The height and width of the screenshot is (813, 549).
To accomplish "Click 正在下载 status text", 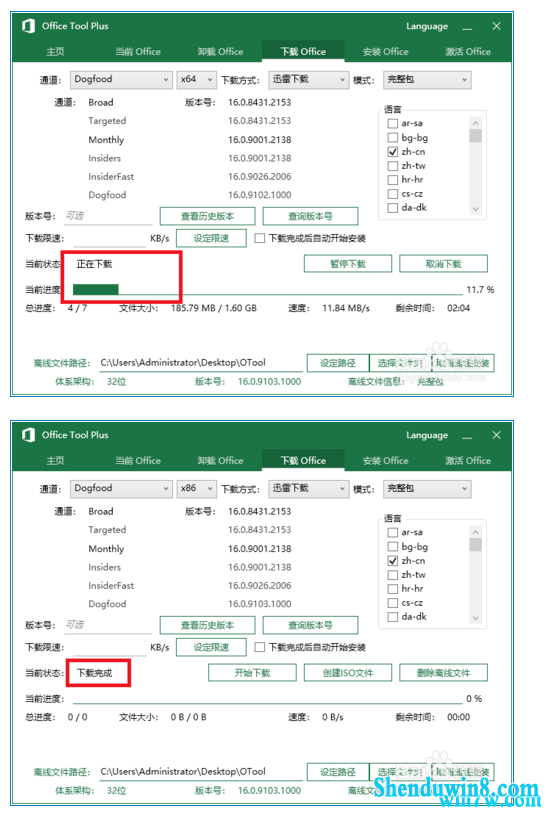I will (x=94, y=264).
